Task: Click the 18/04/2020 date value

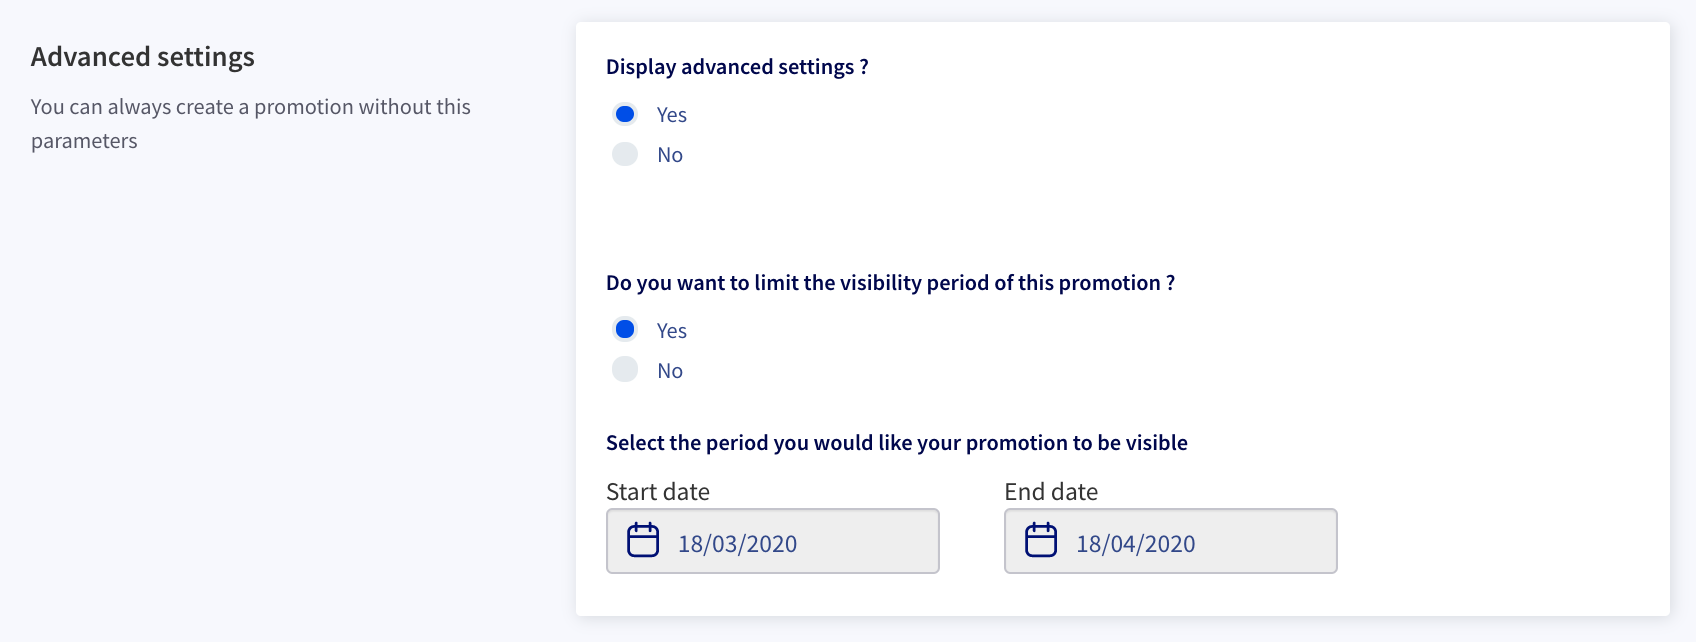Action: (x=1136, y=544)
